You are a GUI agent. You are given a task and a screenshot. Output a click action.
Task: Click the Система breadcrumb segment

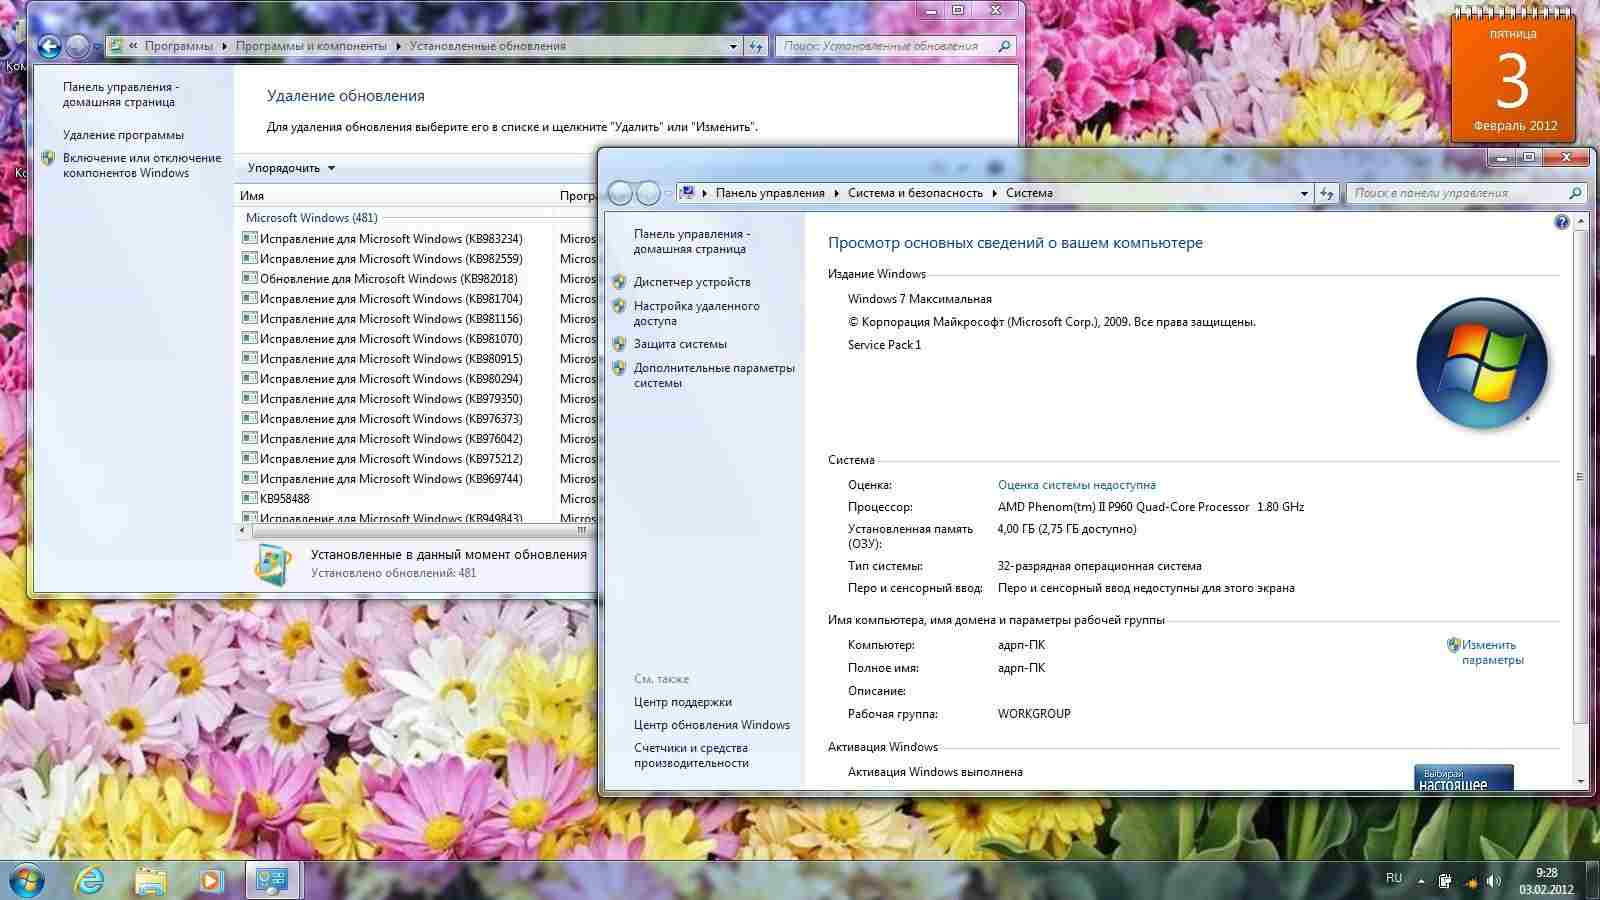(1029, 193)
